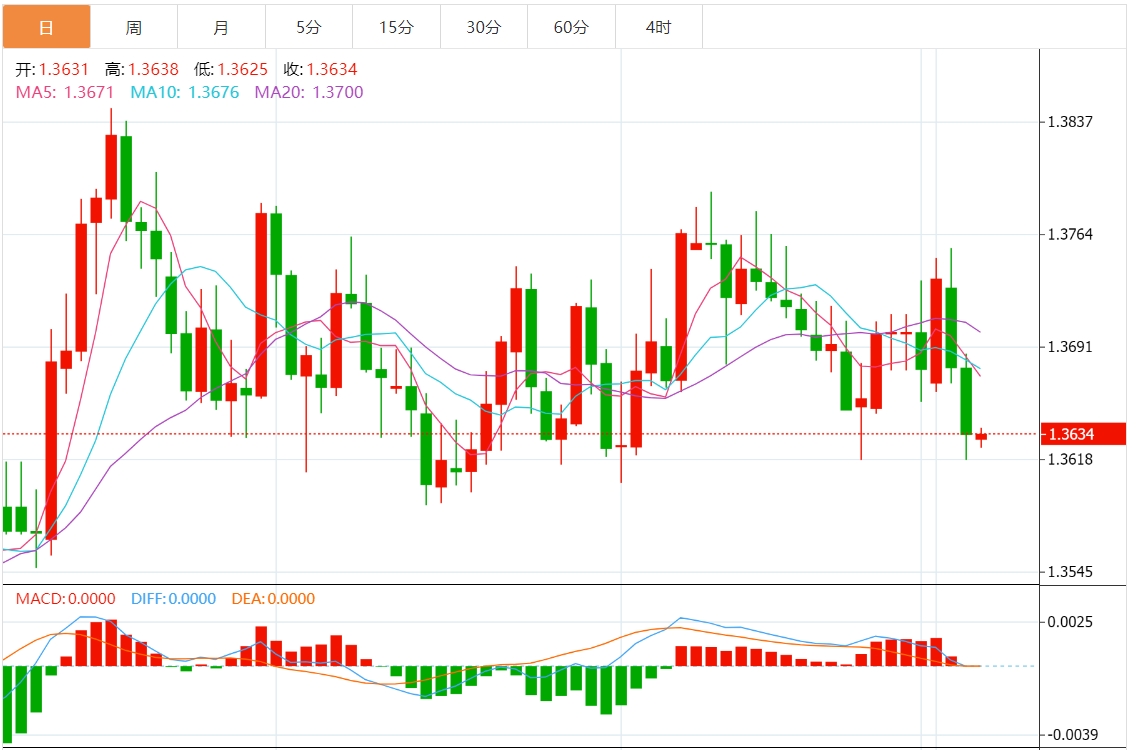1137x750 pixels.
Task: Open the 30分 interval tab
Action: click(x=484, y=28)
